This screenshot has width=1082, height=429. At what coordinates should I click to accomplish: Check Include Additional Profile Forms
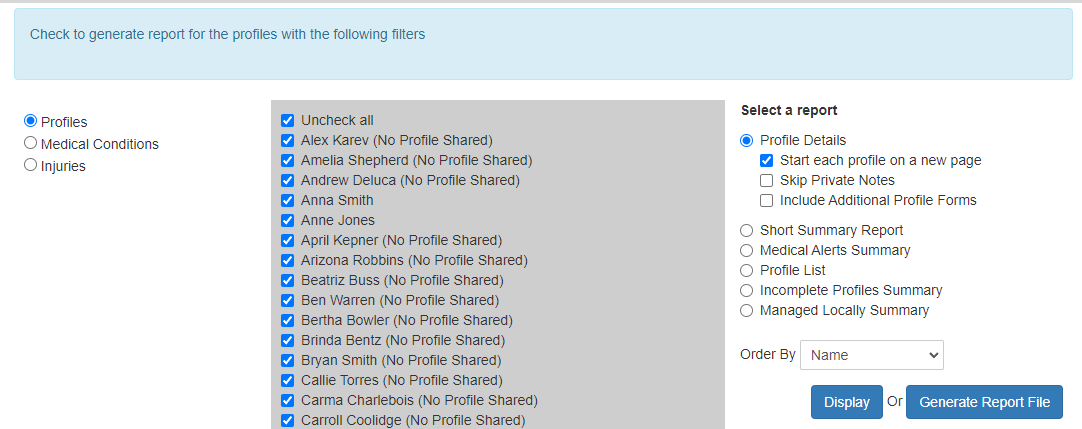pos(767,200)
